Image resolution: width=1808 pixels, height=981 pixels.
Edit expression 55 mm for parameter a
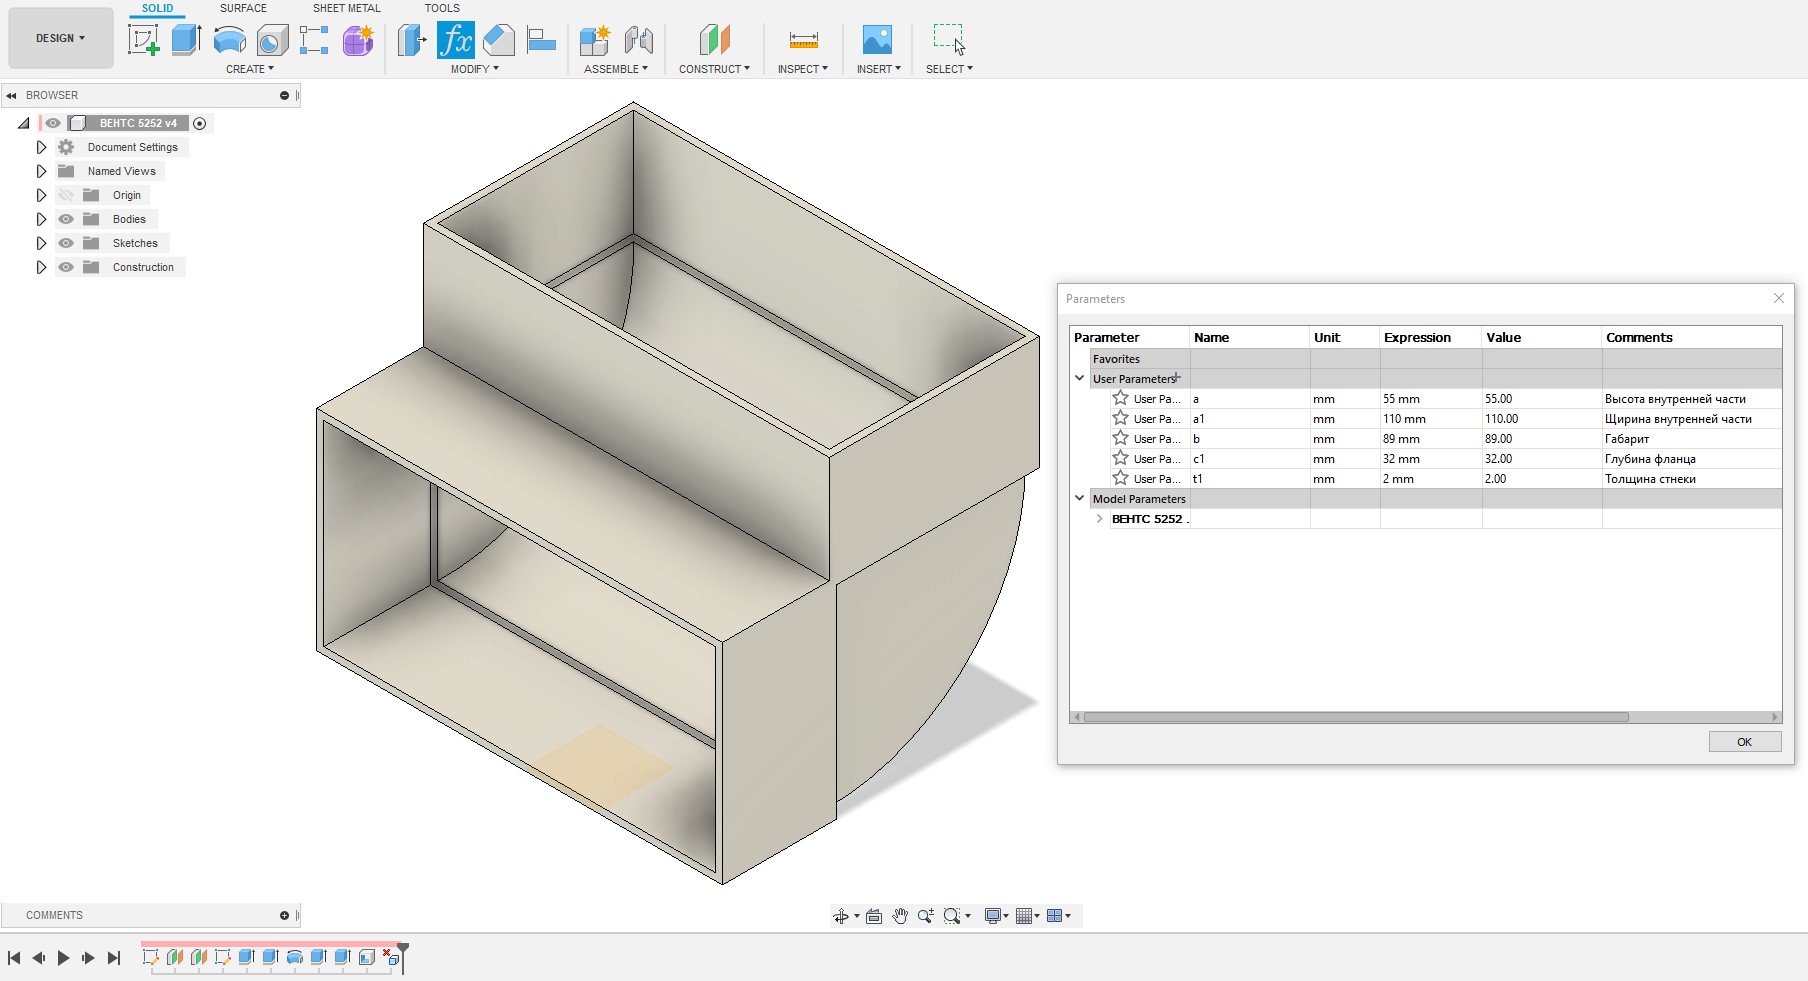click(1430, 398)
